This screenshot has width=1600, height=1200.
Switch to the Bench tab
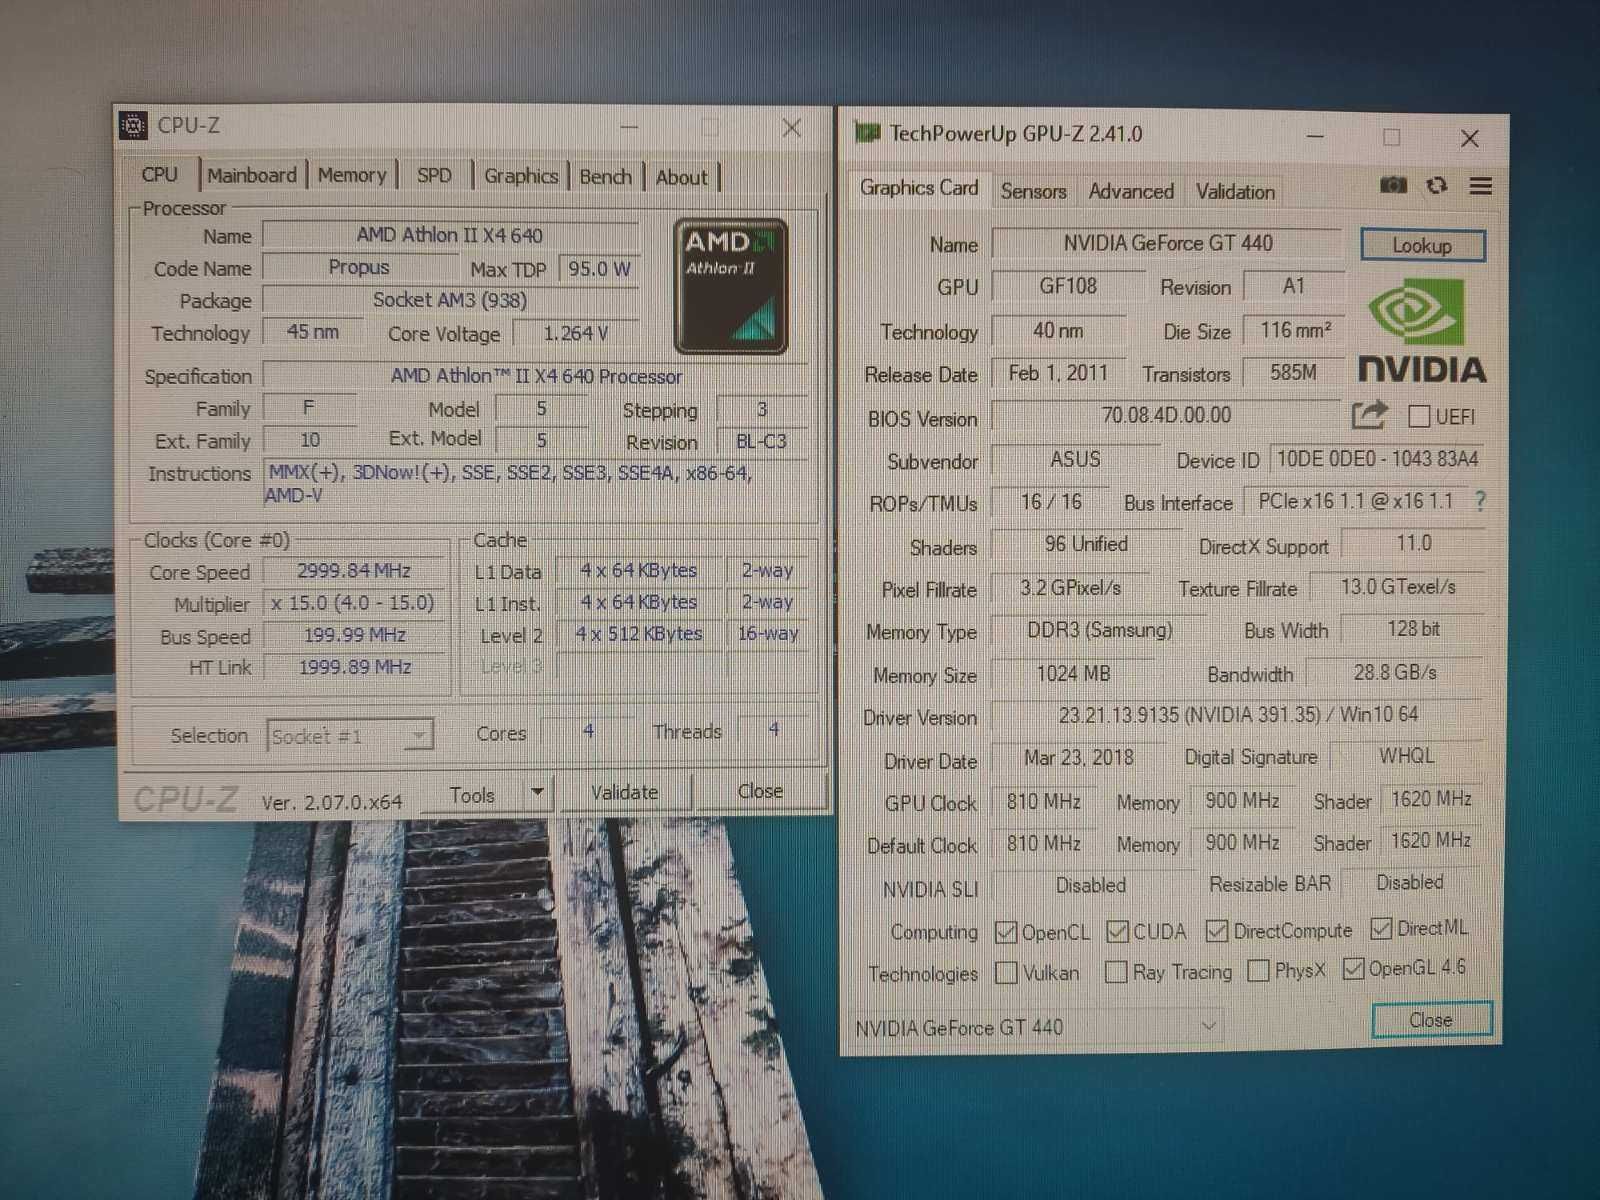[606, 177]
